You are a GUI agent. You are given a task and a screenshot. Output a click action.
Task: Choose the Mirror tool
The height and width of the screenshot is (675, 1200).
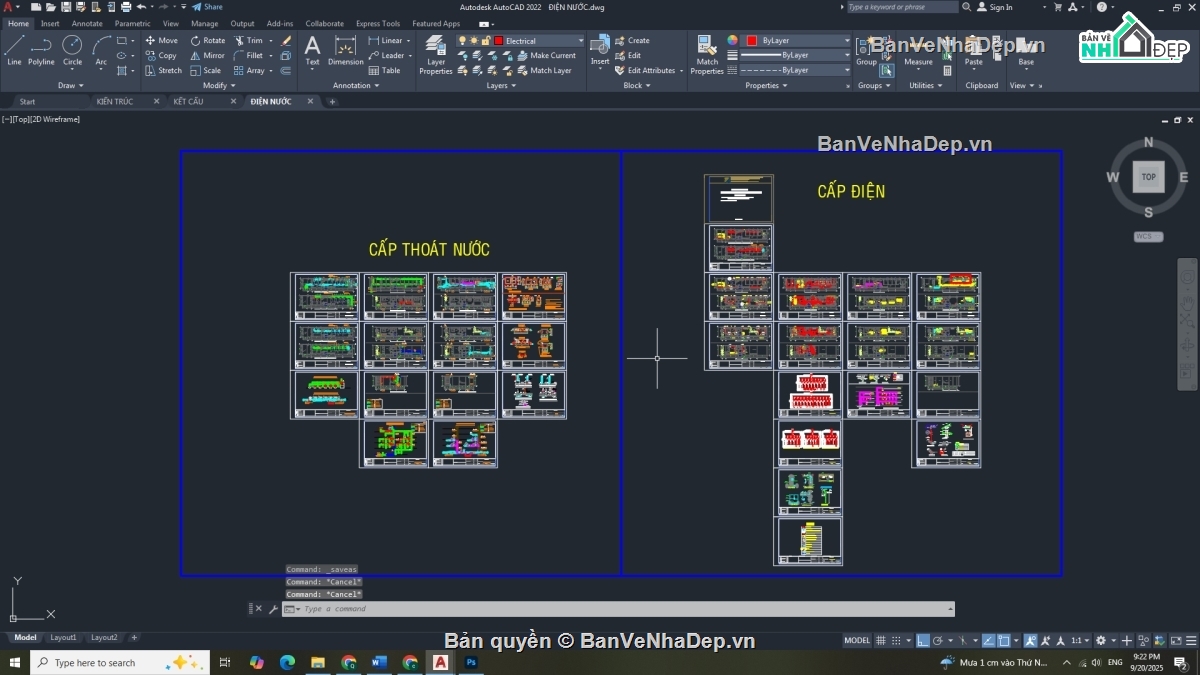(x=207, y=56)
